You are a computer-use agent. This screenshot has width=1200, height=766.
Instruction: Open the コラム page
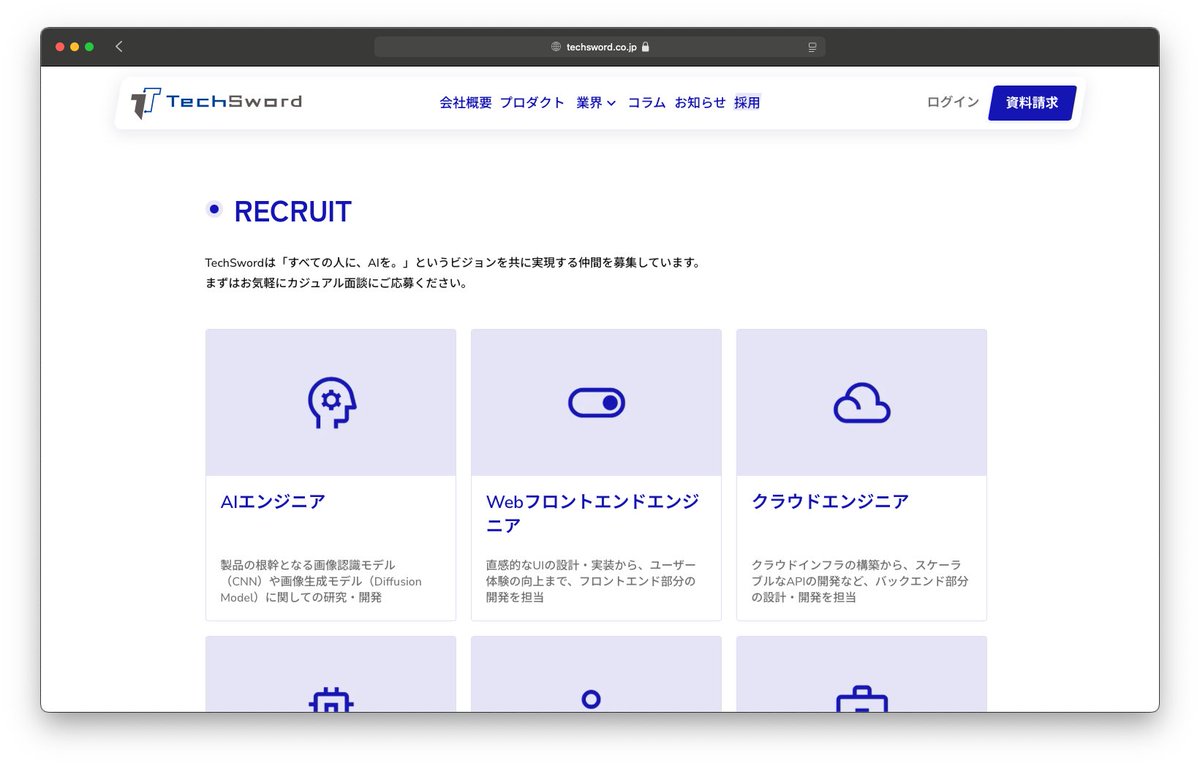click(x=647, y=102)
